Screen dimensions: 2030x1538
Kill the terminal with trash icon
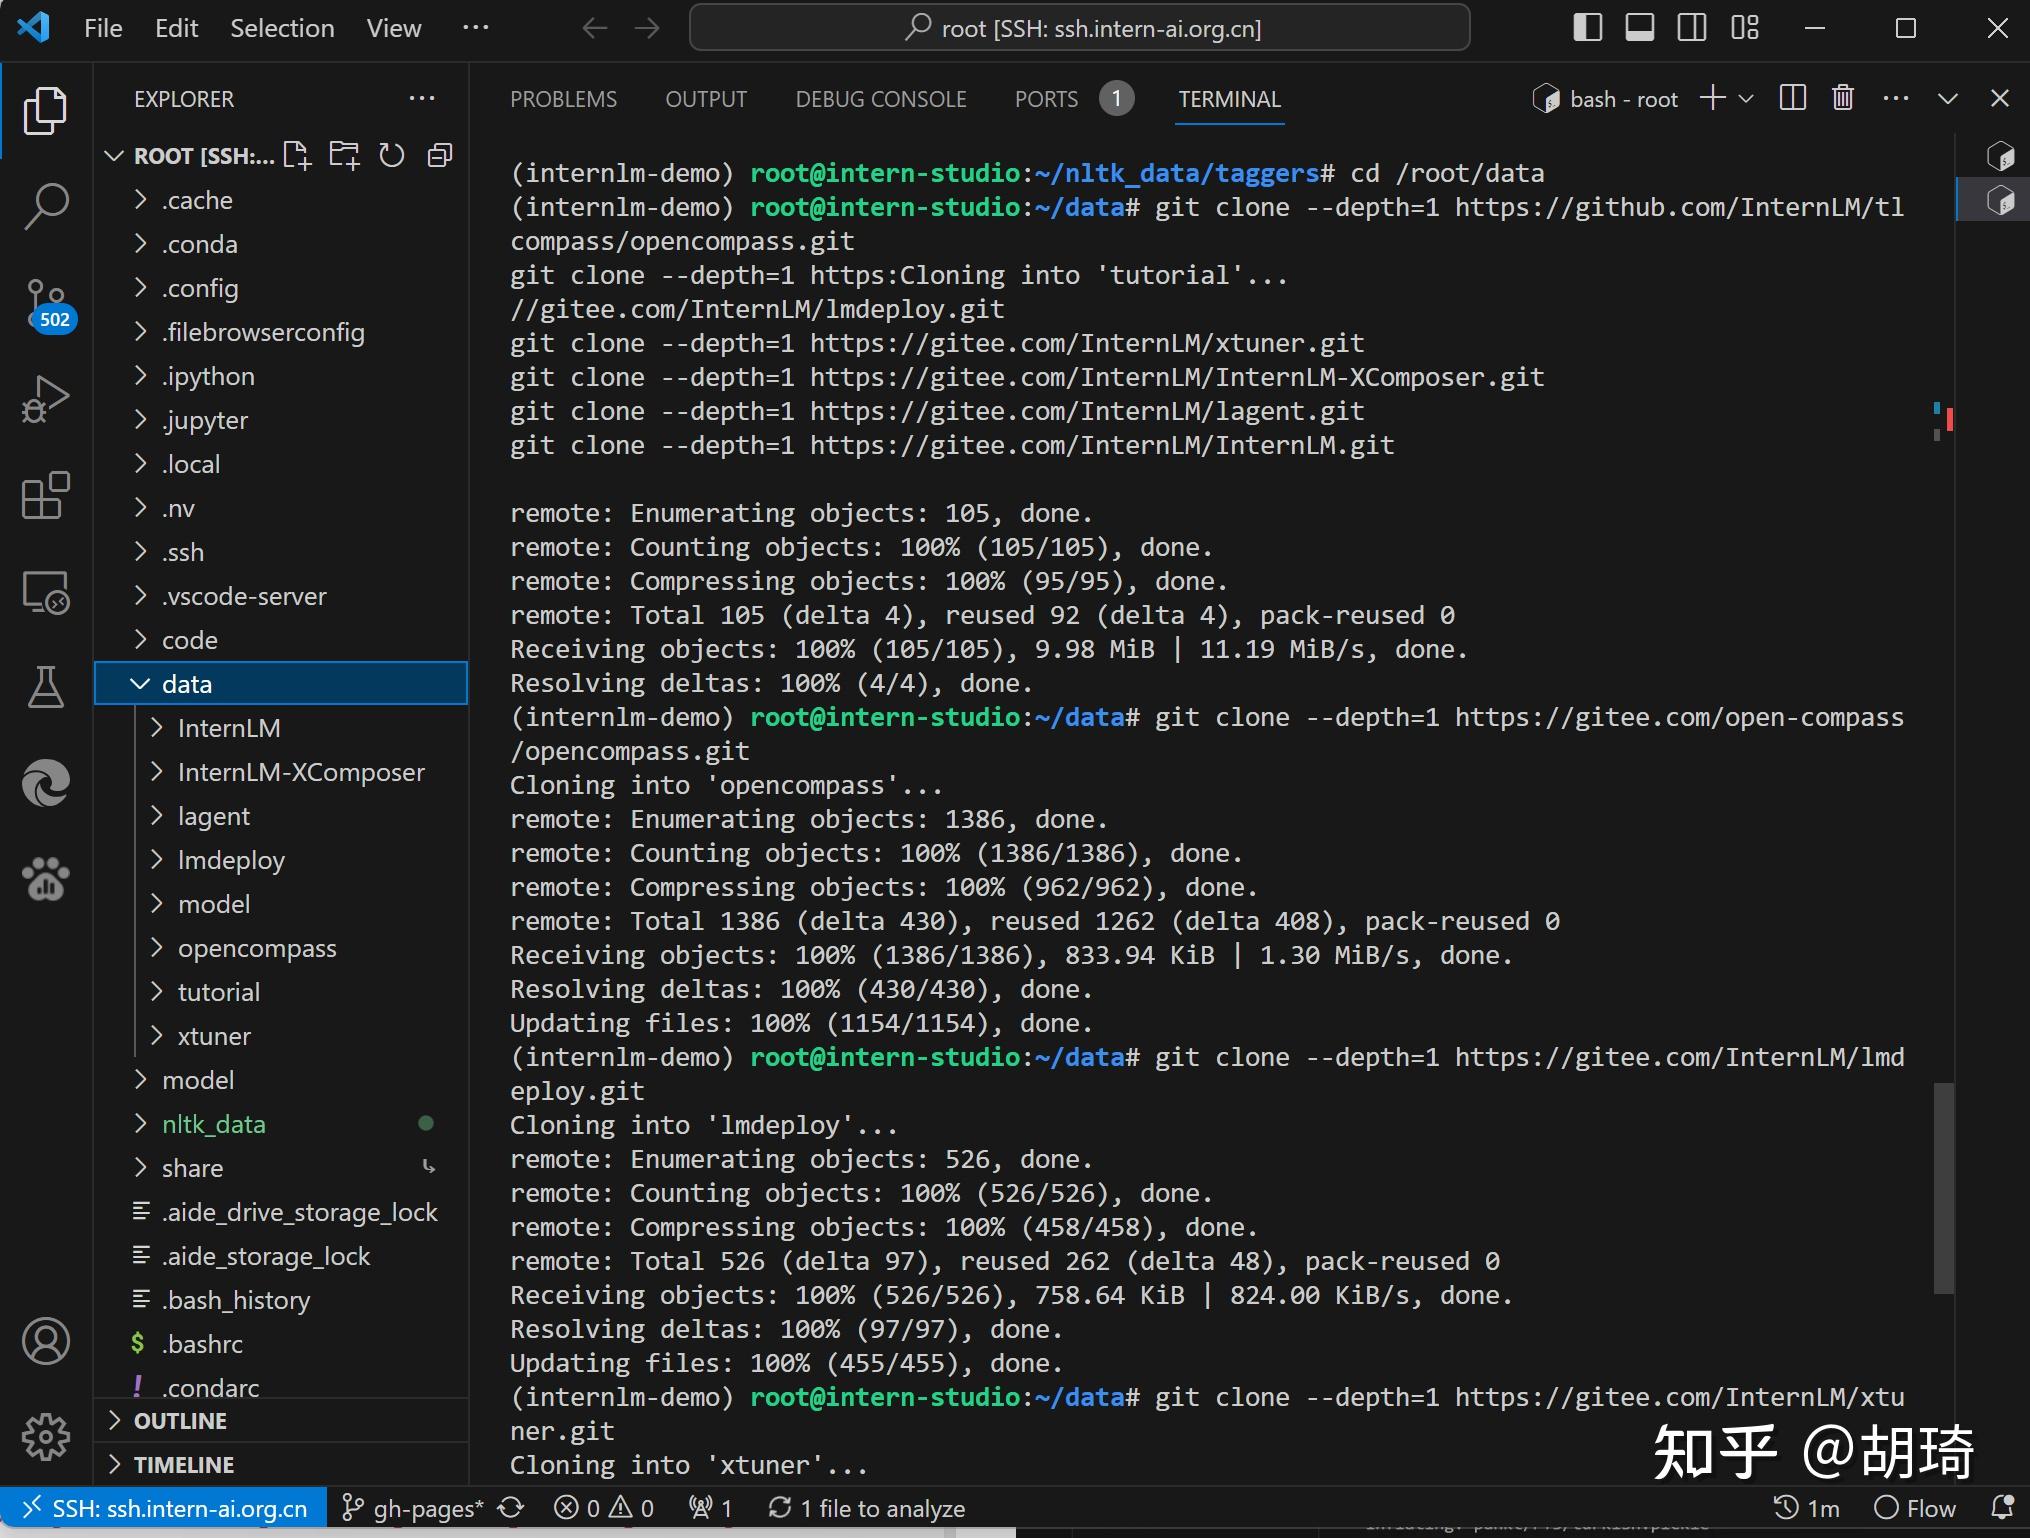(1842, 98)
